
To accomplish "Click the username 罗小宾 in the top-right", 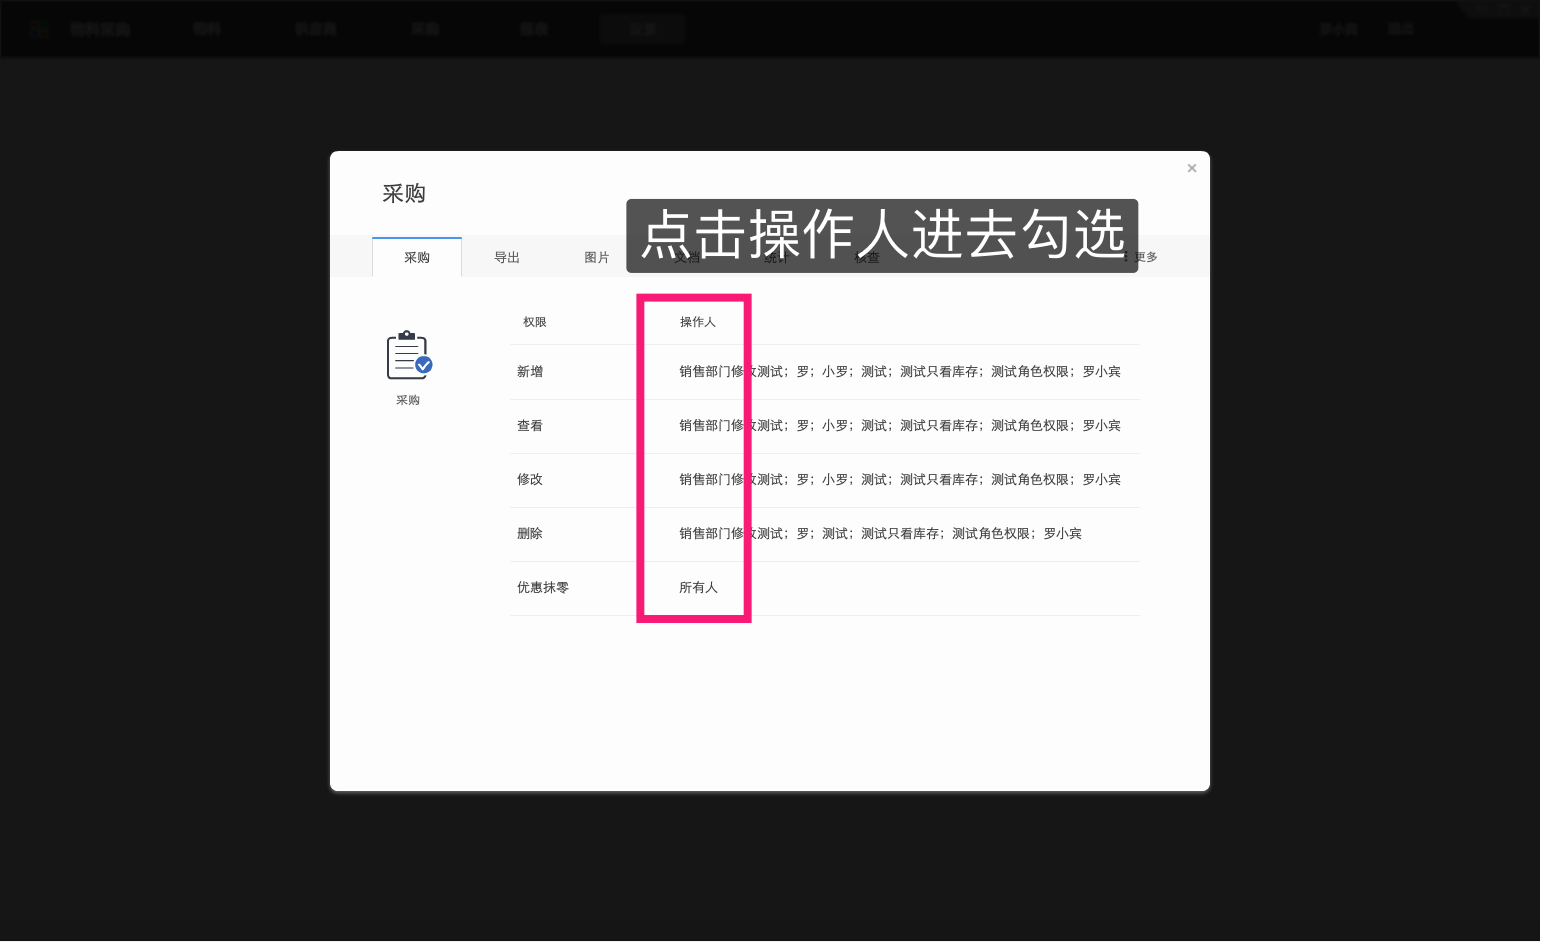I will coord(1339,28).
